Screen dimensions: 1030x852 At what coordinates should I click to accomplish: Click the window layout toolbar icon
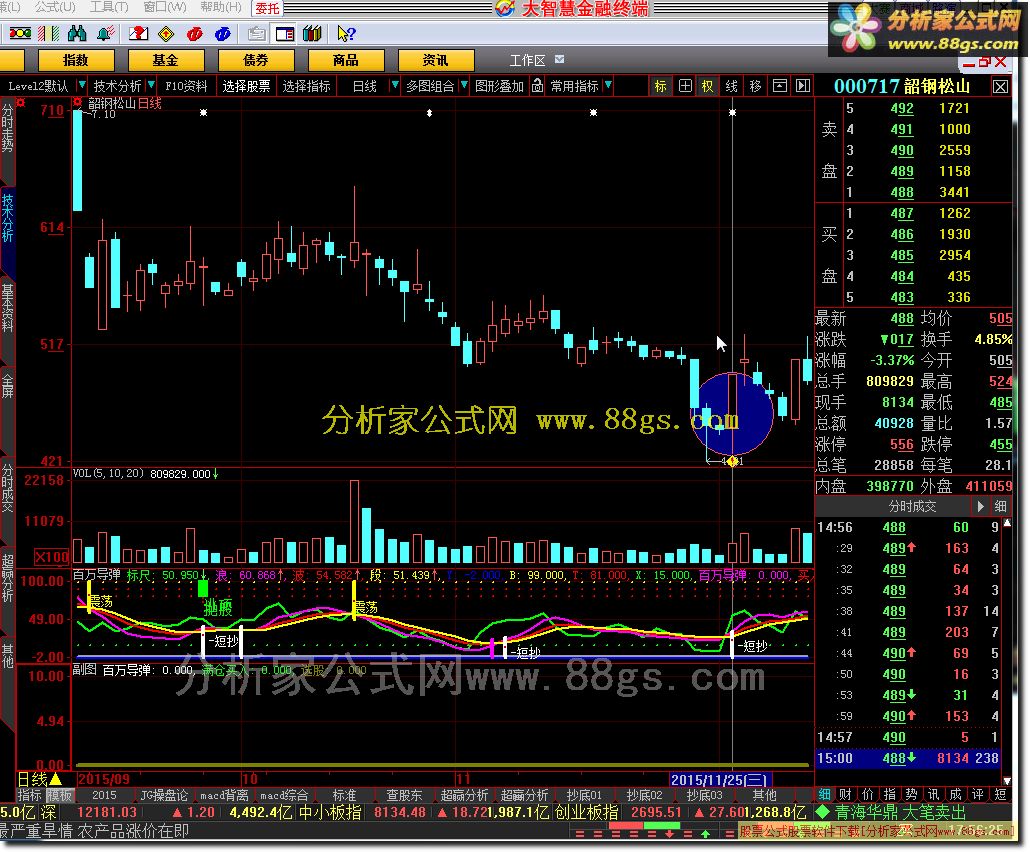[284, 34]
